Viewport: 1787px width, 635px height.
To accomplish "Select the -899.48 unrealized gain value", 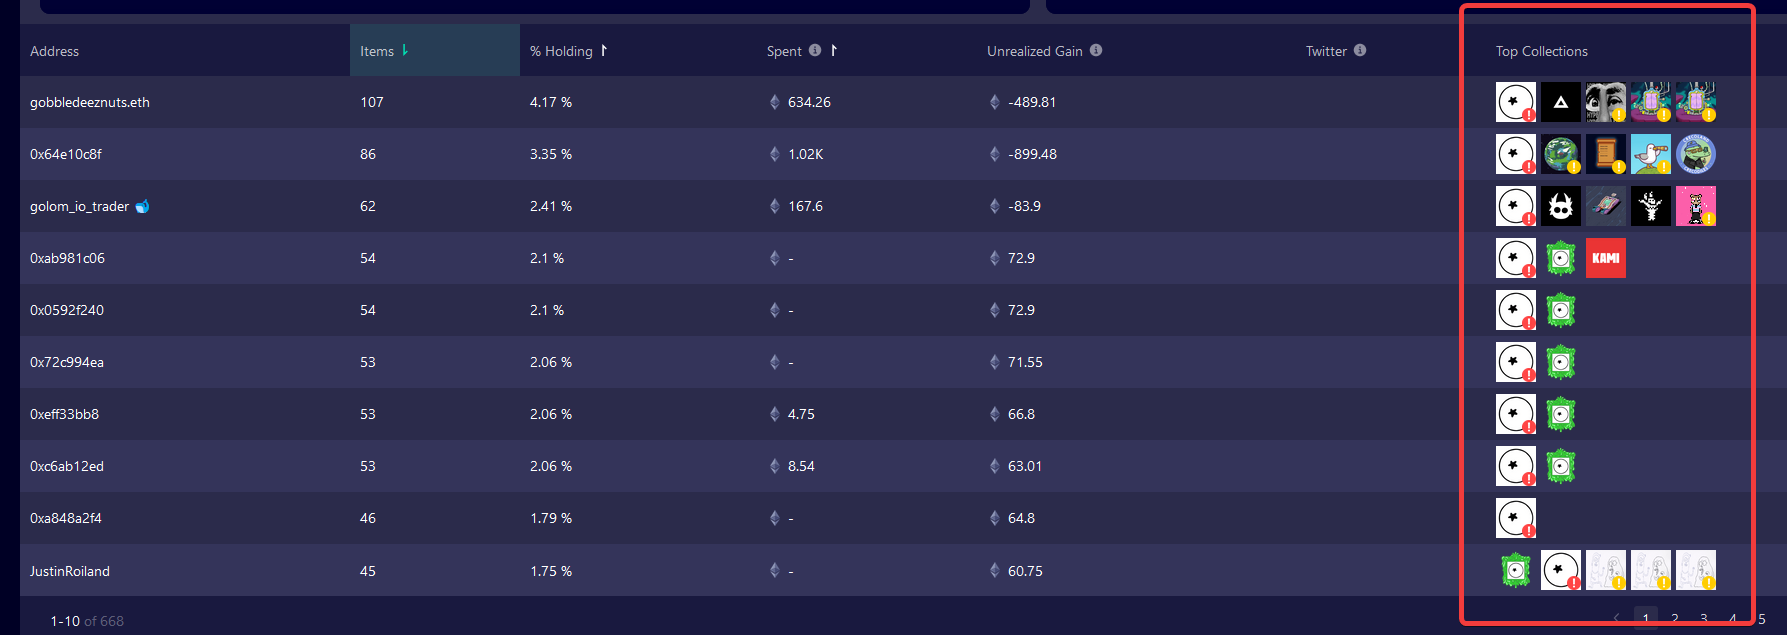I will click(1032, 154).
